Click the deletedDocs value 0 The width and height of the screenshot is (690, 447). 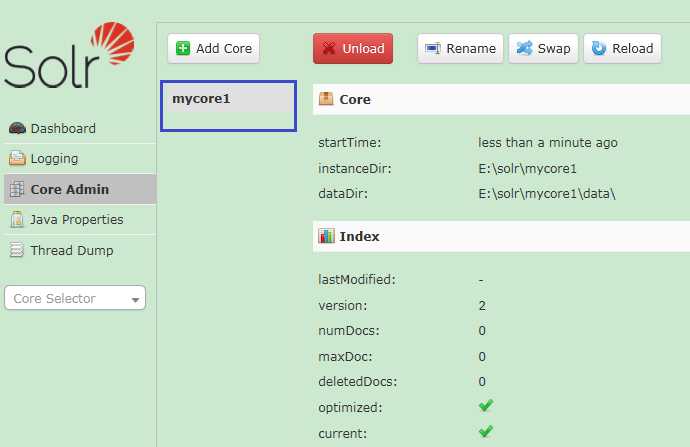[x=482, y=381]
